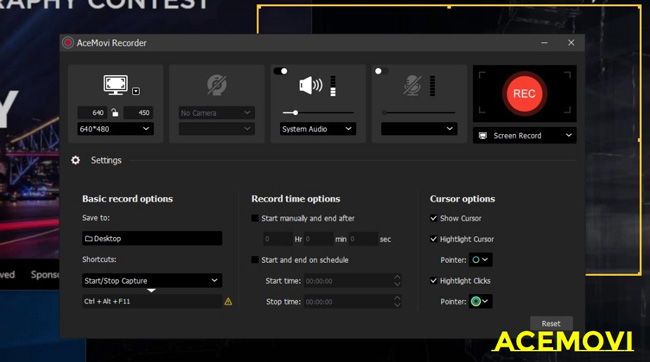650x362 pixels.
Task: Uncheck the Show Cursor checkbox
Action: point(434,218)
